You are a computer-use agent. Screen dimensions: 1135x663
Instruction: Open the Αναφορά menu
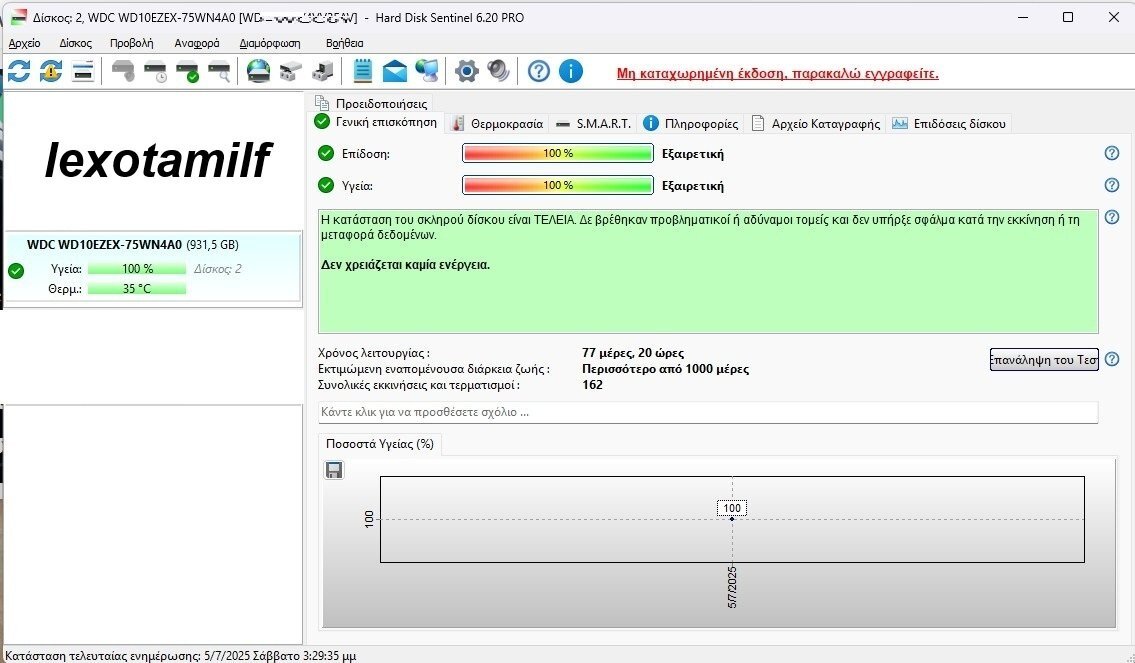[x=197, y=43]
